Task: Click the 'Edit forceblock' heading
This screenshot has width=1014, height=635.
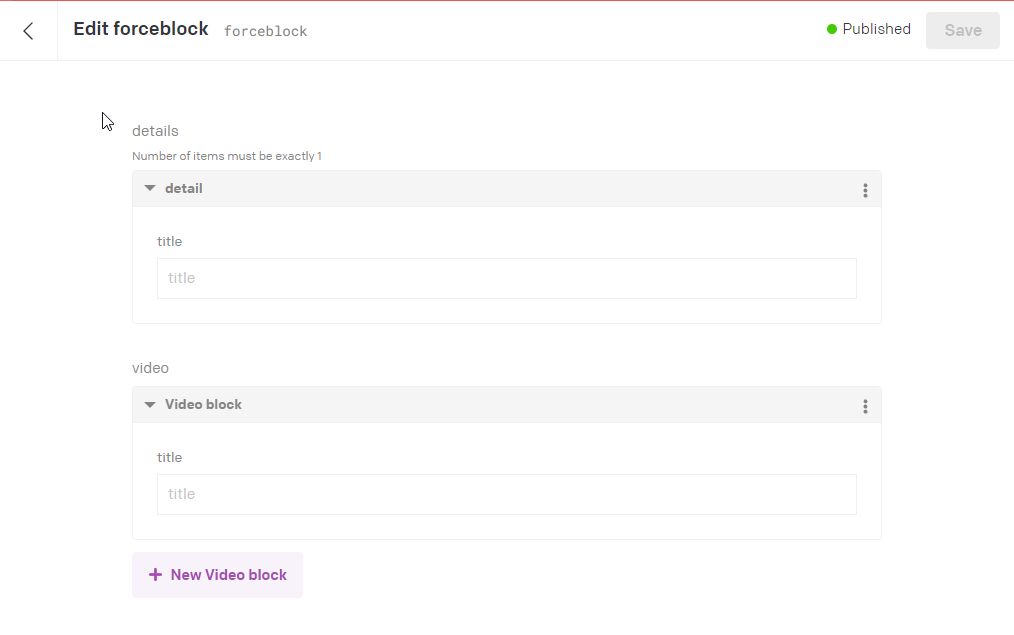Action: pos(140,29)
